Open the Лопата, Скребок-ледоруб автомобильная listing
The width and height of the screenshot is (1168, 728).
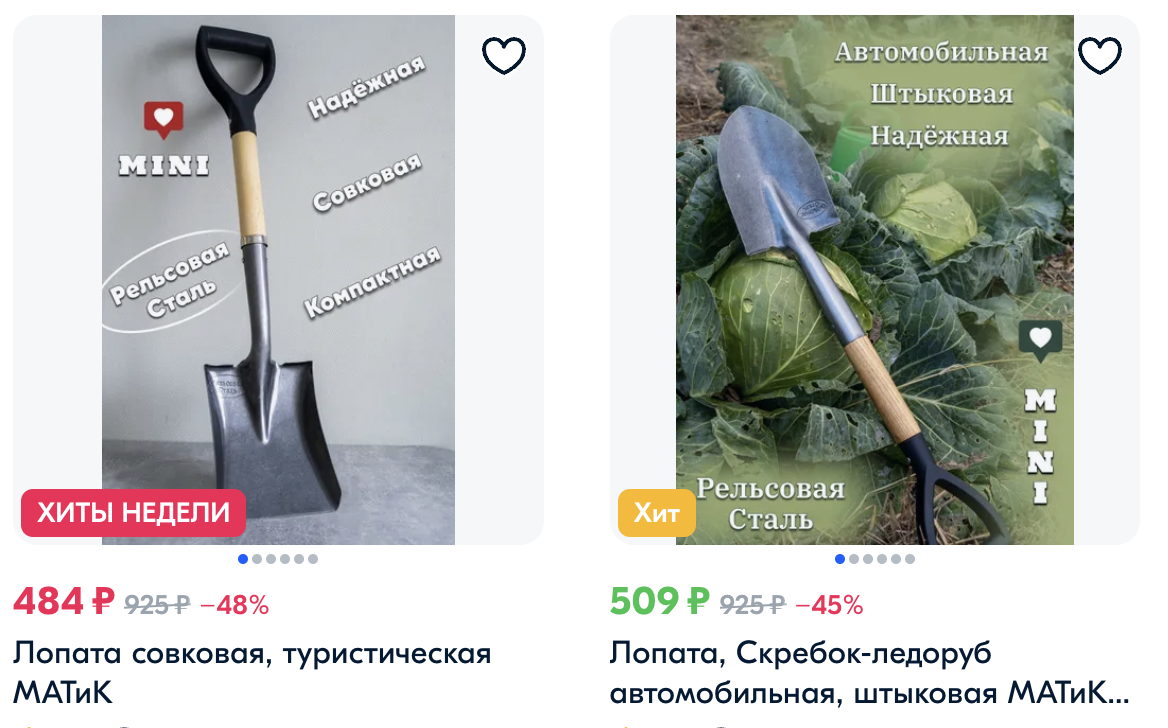click(x=869, y=673)
